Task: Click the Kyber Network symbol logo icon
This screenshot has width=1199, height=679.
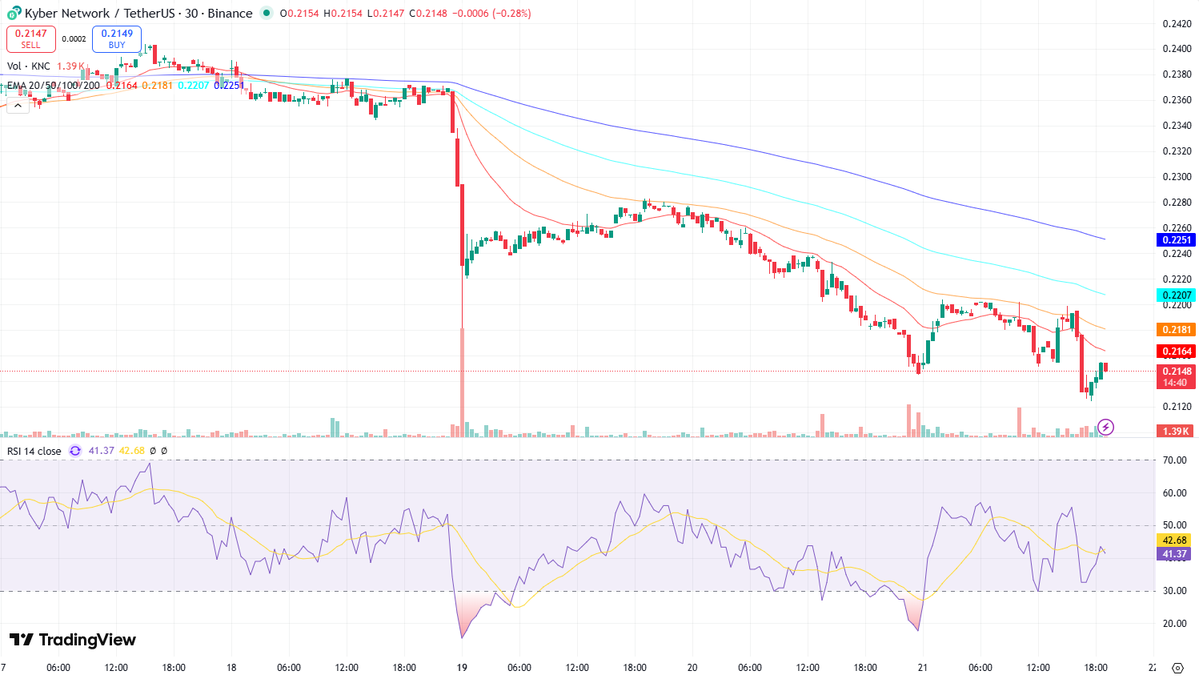Action: pyautogui.click(x=13, y=14)
